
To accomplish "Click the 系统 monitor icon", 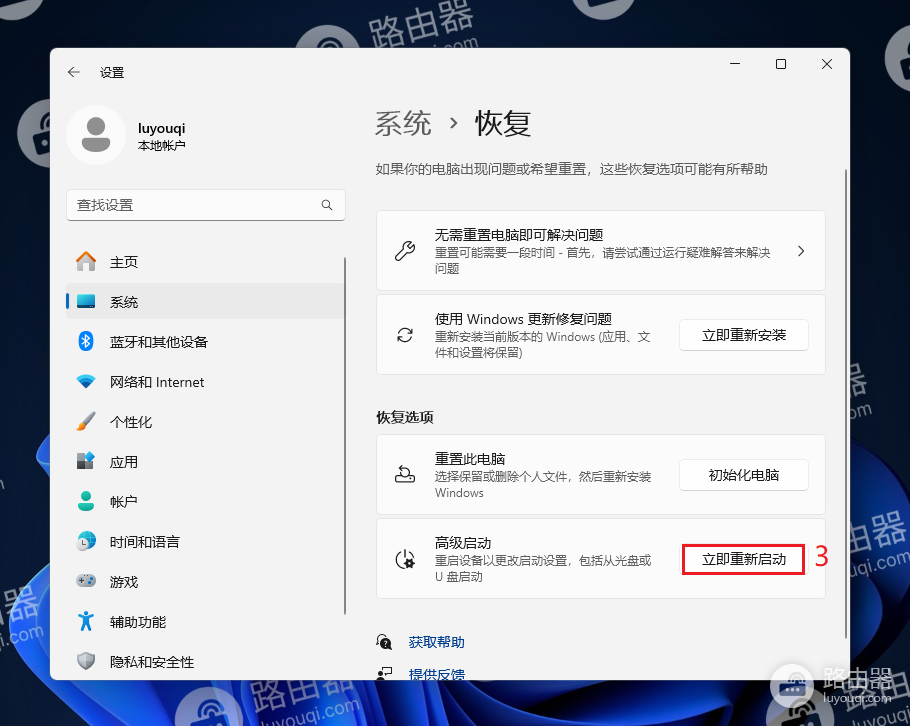I will pos(86,301).
